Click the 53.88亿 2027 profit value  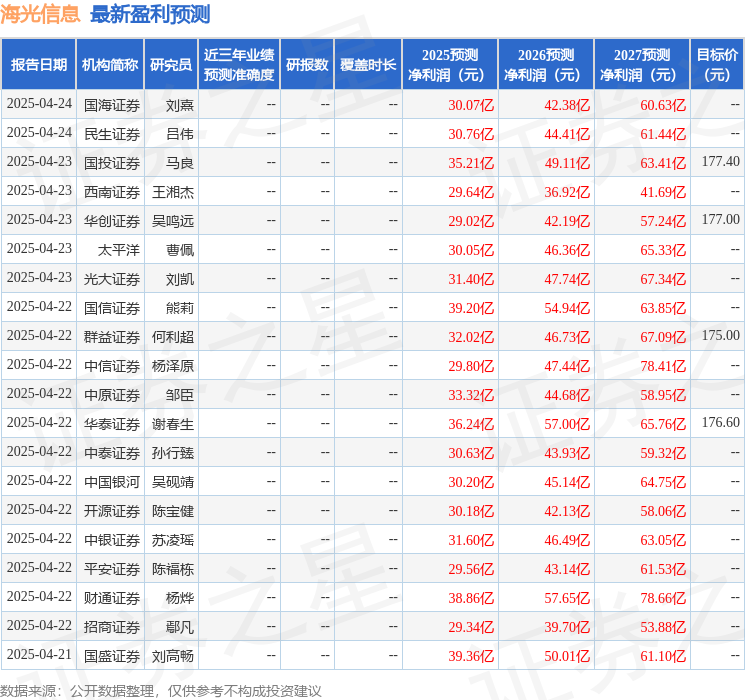(663, 627)
